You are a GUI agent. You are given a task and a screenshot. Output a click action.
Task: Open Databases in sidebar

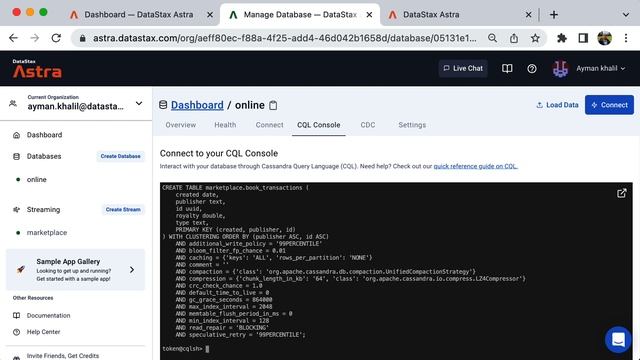[x=44, y=156]
